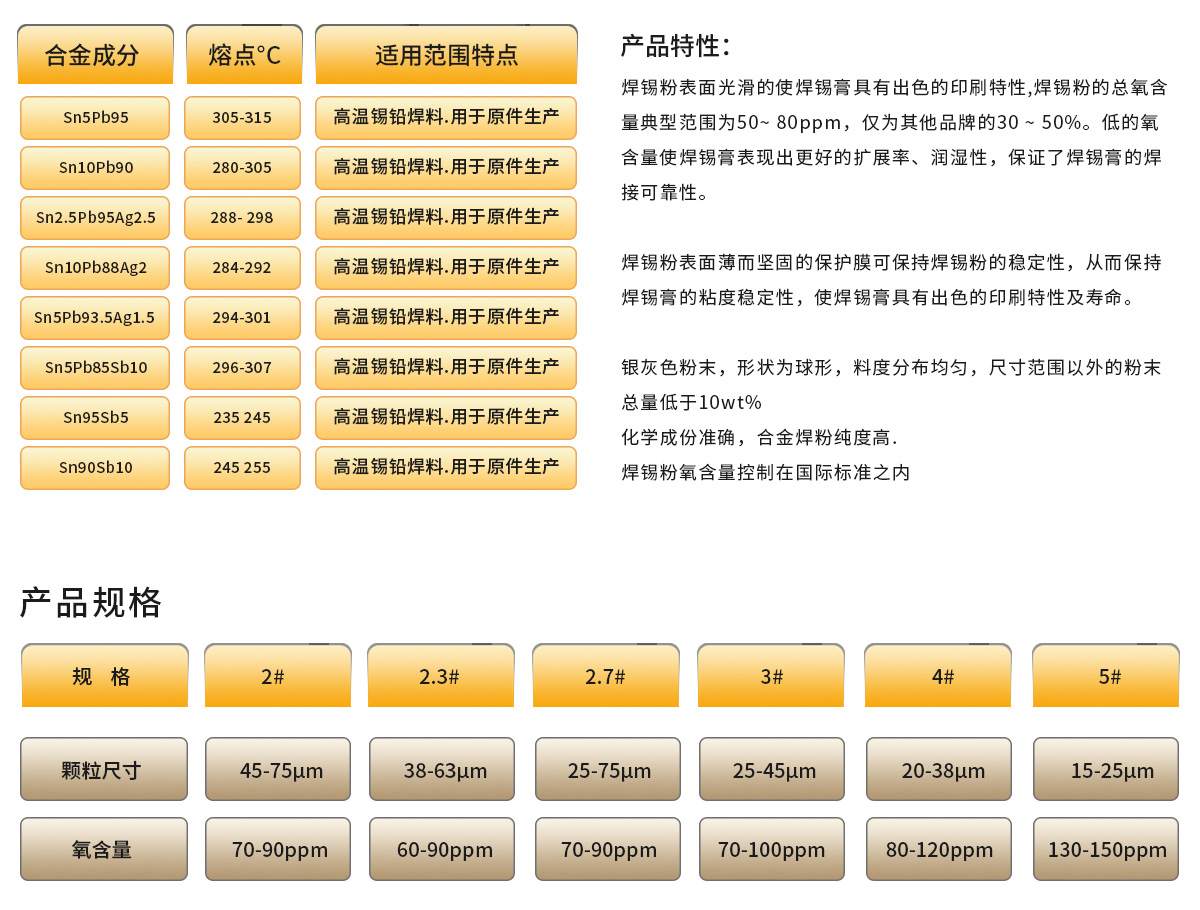Click the Sn2.5Pb95Ag2.5 alloy entry

(94, 218)
